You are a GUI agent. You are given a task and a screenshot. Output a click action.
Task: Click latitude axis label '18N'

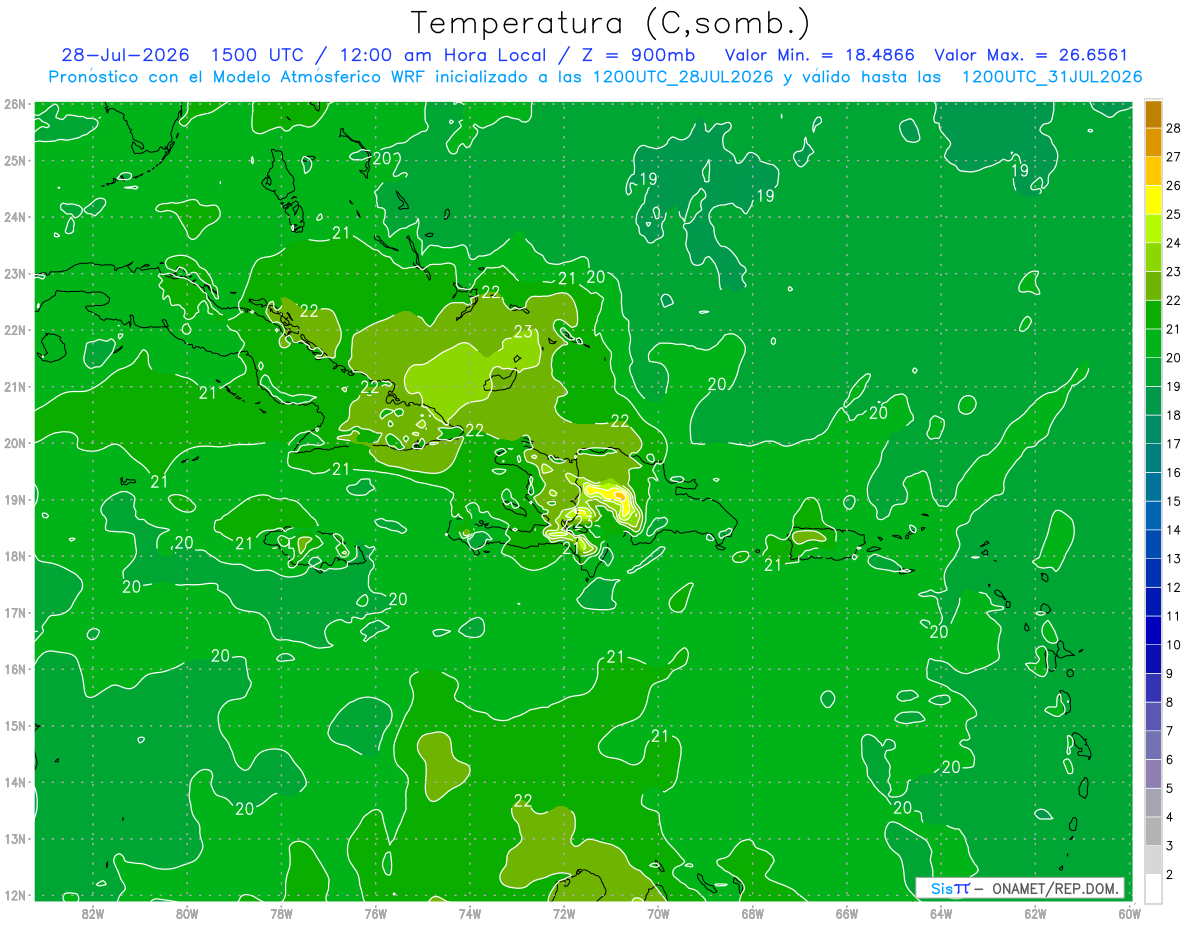click(x=14, y=556)
